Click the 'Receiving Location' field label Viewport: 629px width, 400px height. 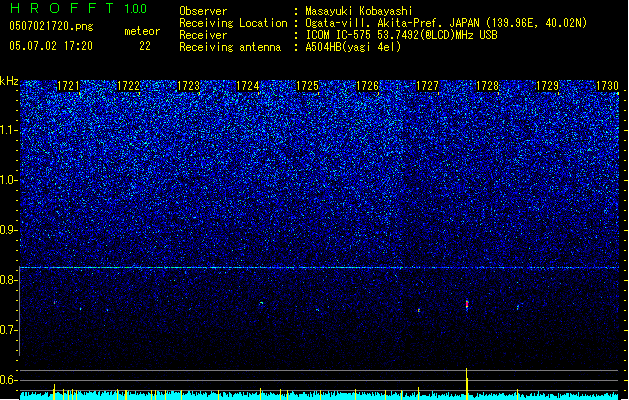coord(233,23)
